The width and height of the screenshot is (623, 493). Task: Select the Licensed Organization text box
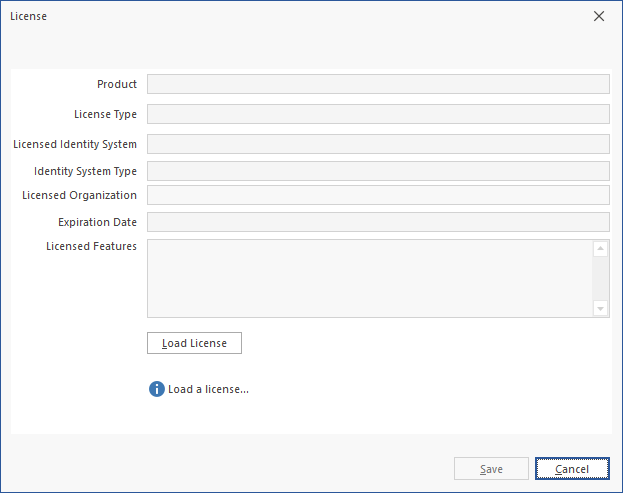tap(378, 195)
